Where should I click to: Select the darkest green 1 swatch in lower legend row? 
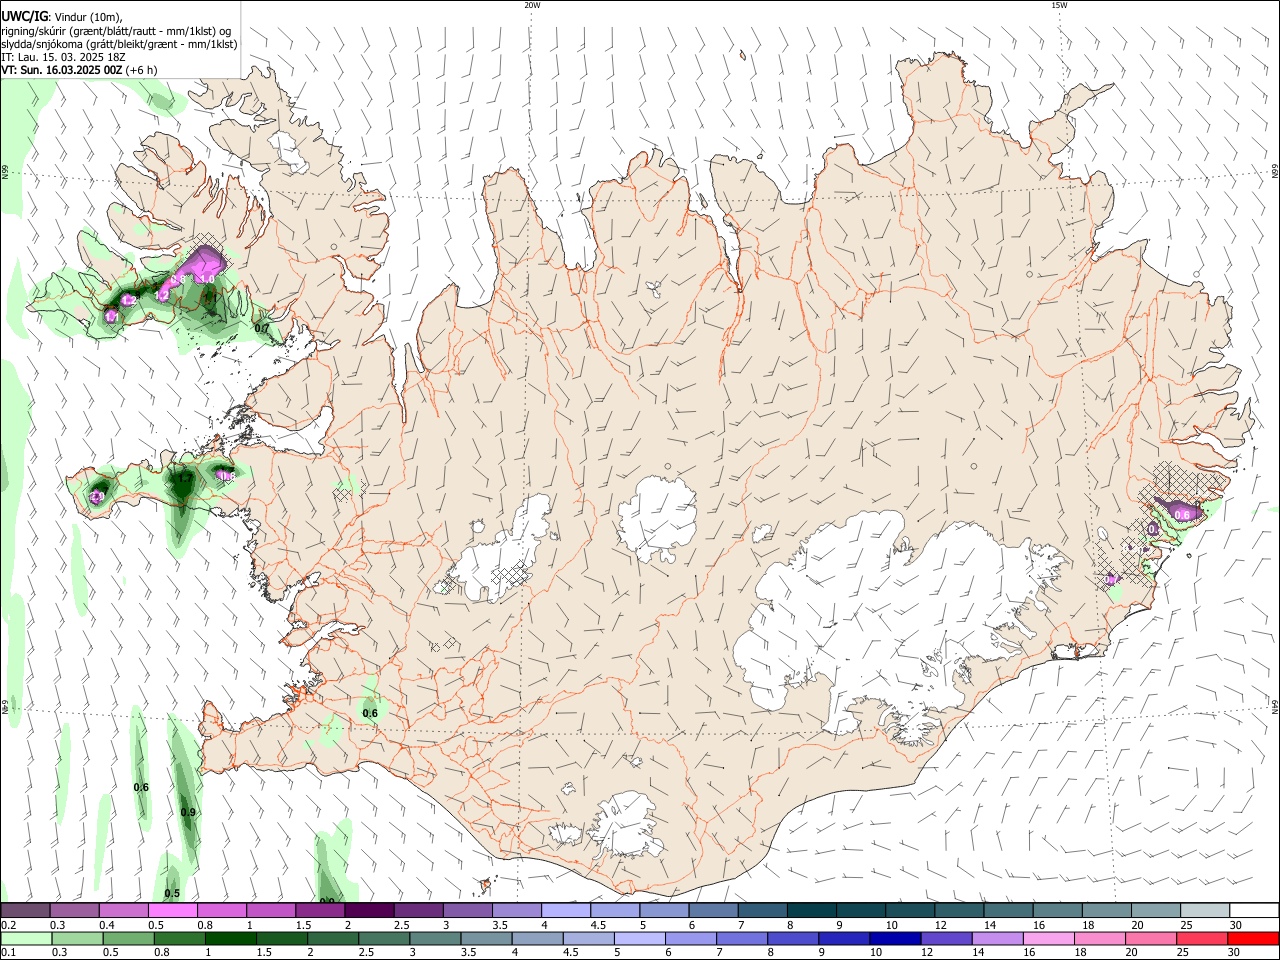point(231,938)
